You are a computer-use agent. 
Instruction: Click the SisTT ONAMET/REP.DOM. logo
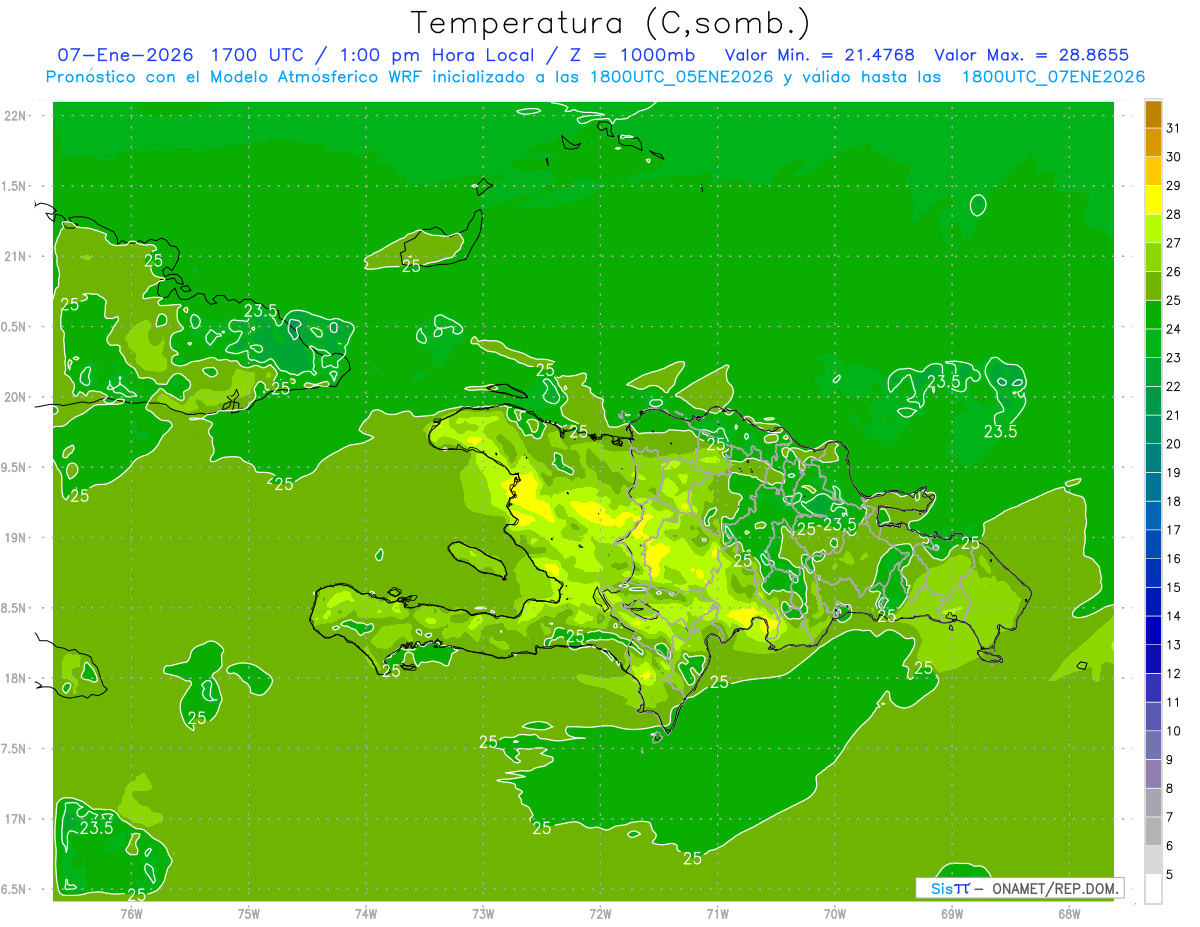(x=1019, y=888)
